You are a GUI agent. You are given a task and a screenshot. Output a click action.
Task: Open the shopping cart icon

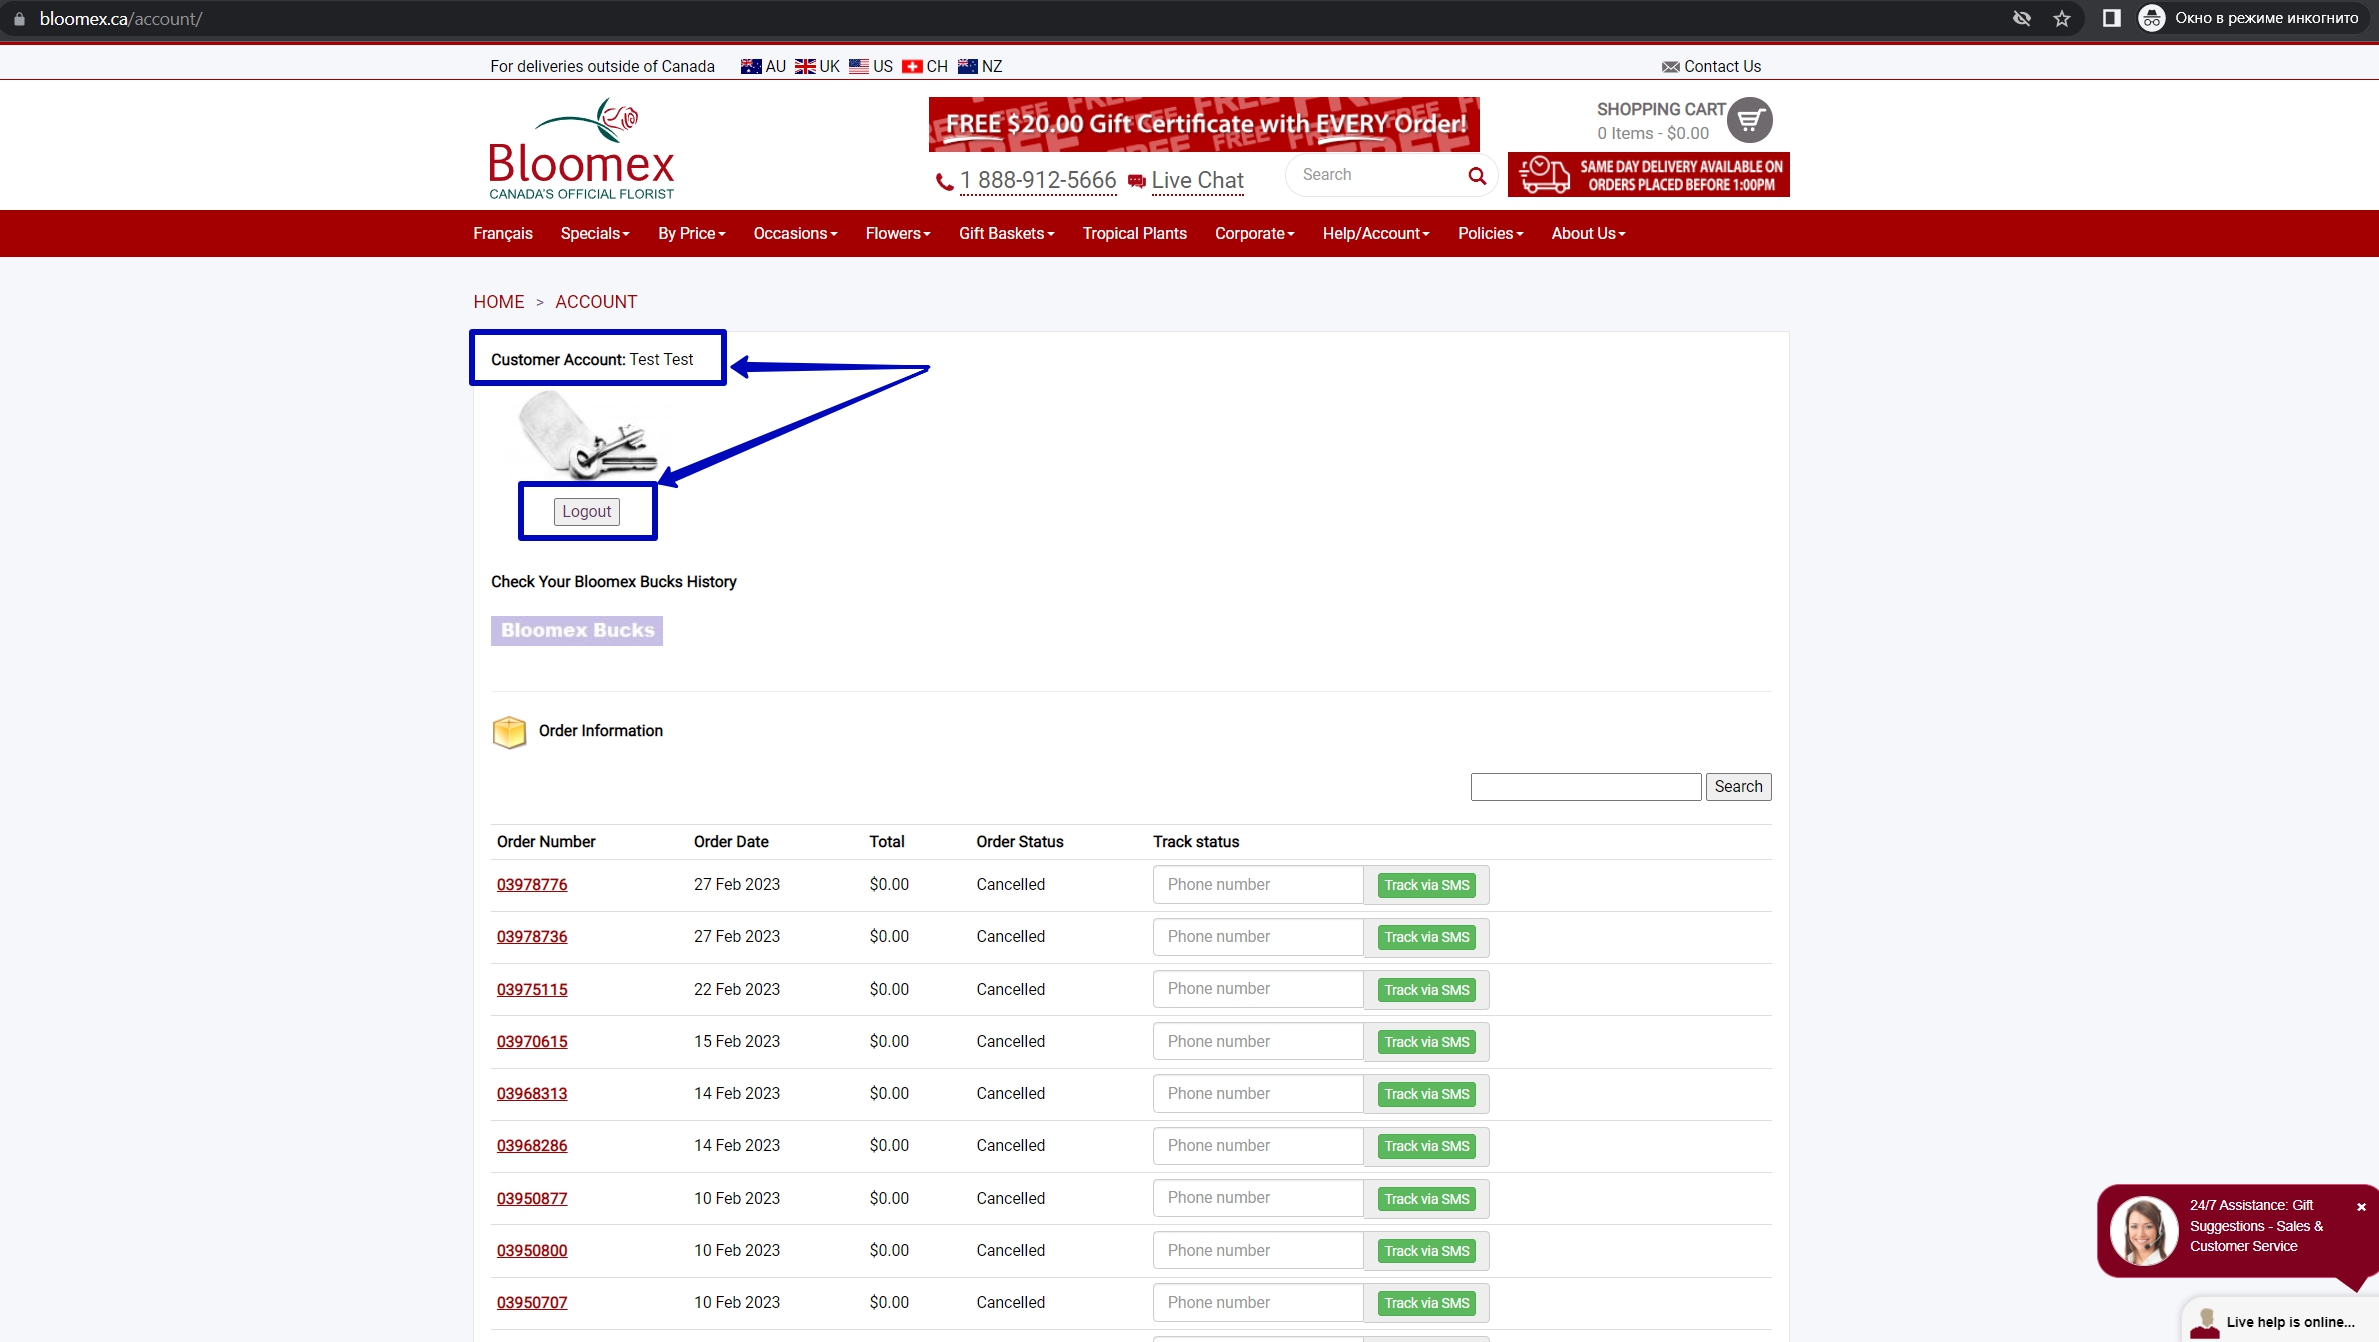1749,120
